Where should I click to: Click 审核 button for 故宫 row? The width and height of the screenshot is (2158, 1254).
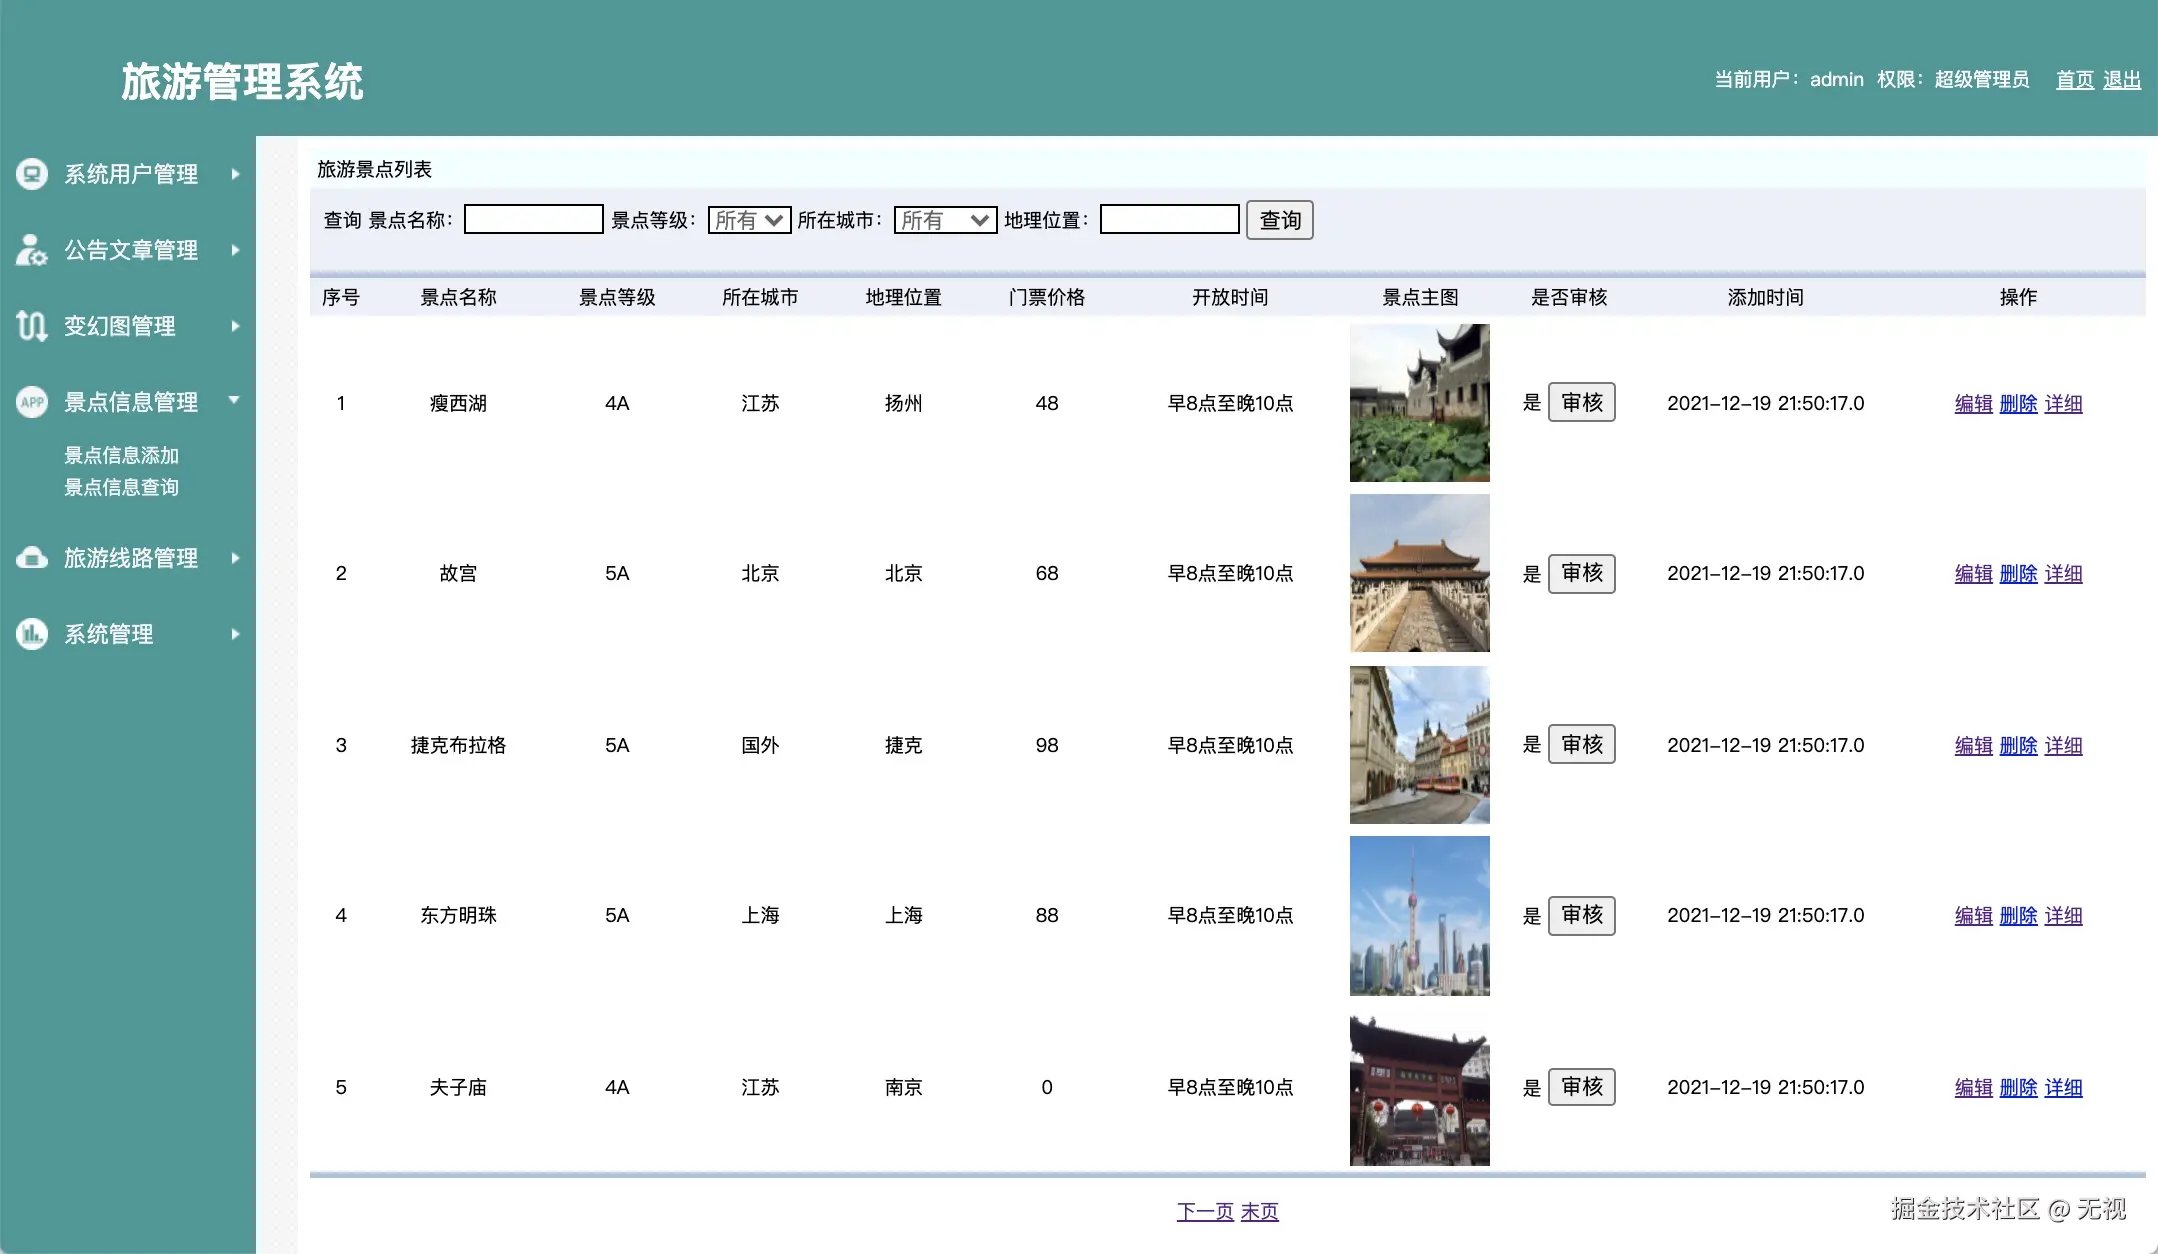tap(1581, 573)
